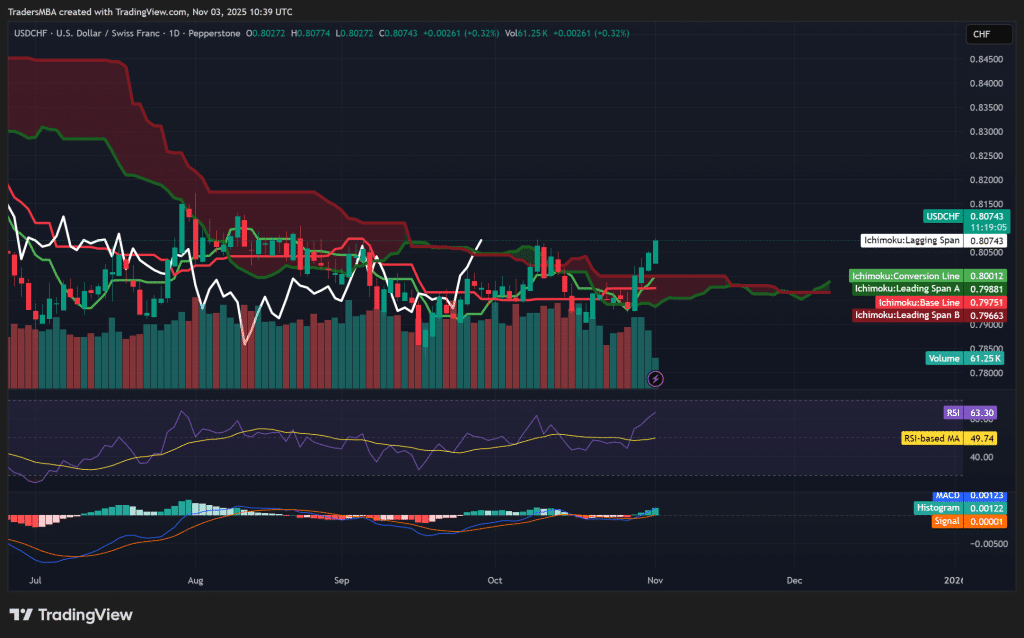The height and width of the screenshot is (638, 1024).
Task: Click the Nov label on the time axis
Action: [x=655, y=580]
